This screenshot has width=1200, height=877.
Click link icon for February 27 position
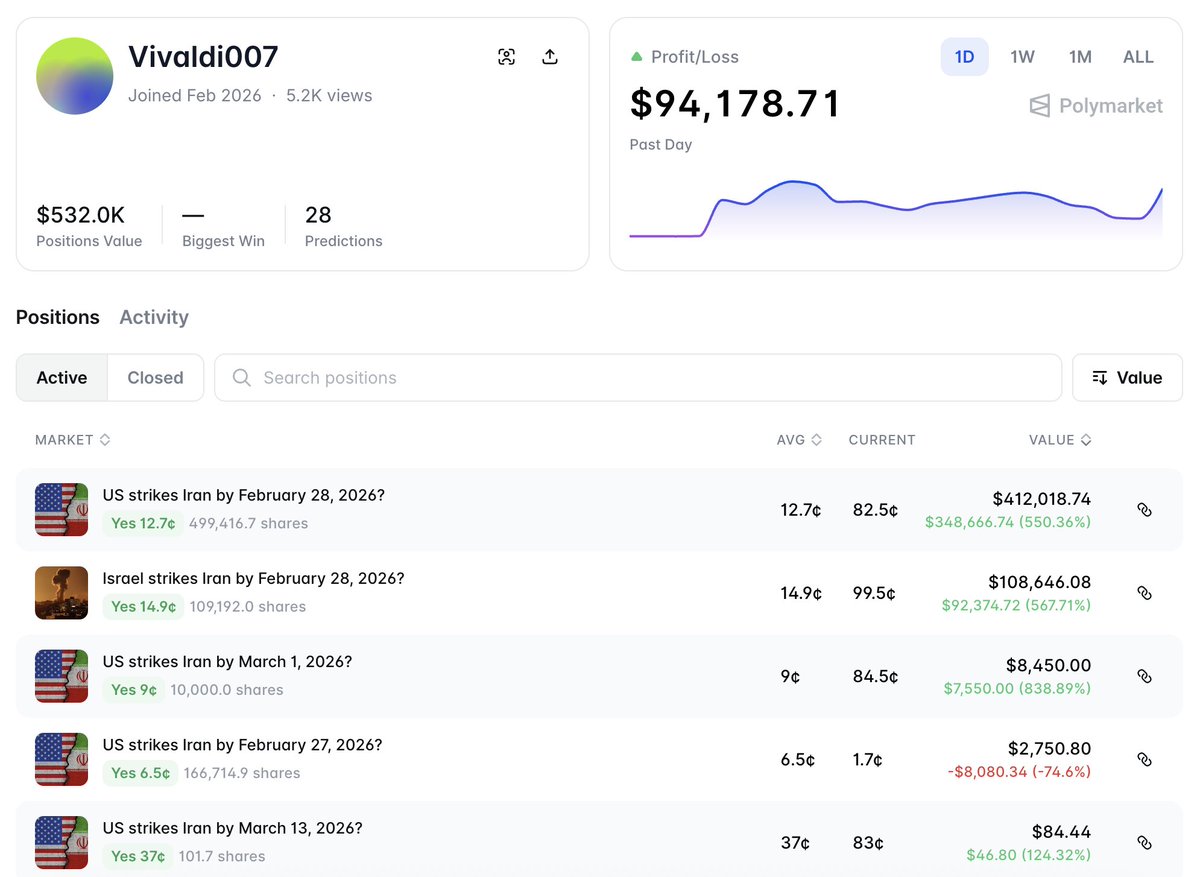click(1144, 759)
